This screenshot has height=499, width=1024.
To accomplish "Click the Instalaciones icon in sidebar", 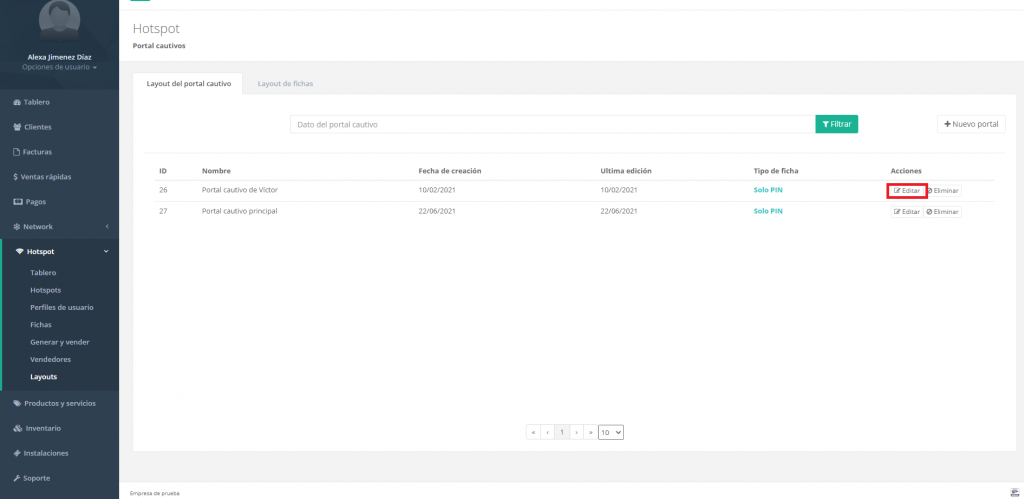I will tap(17, 453).
